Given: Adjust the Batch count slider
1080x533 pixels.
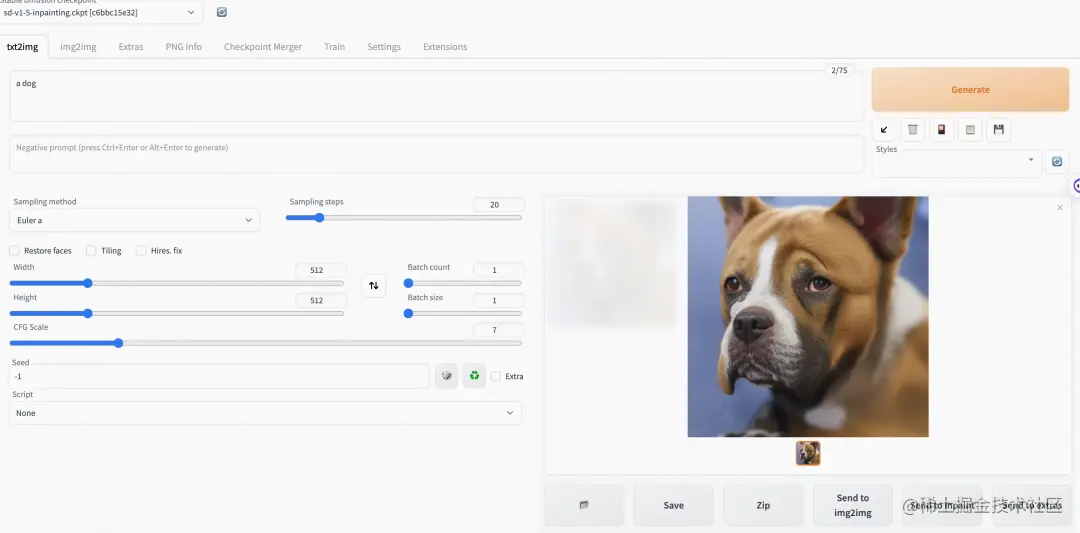Looking at the screenshot, I should [463, 283].
